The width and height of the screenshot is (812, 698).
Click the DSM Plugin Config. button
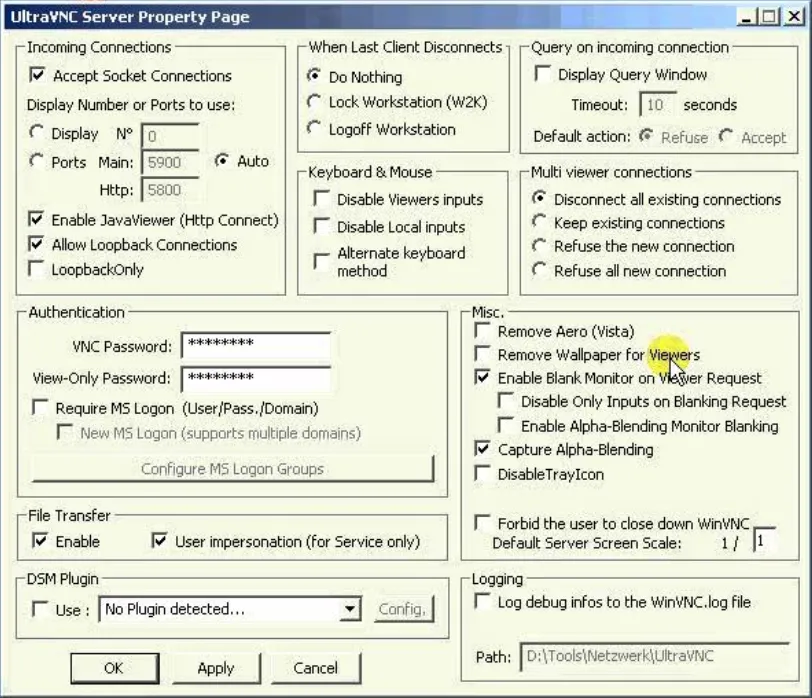coord(403,609)
